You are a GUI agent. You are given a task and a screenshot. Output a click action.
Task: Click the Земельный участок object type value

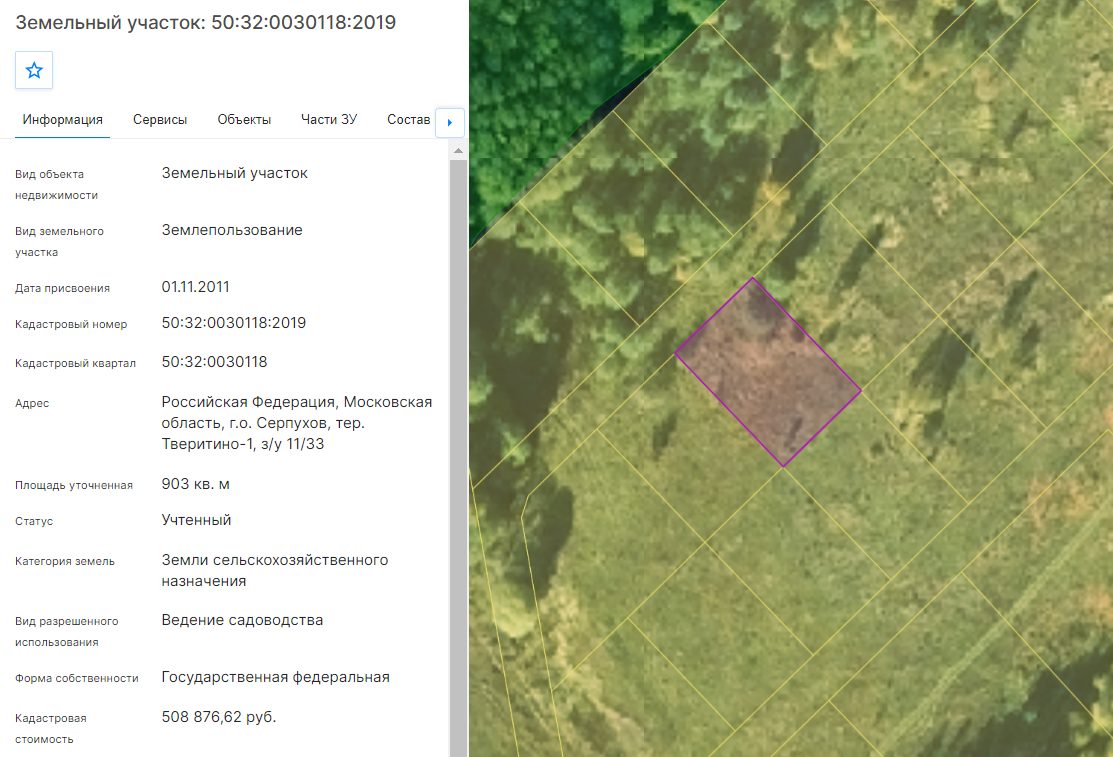click(234, 173)
